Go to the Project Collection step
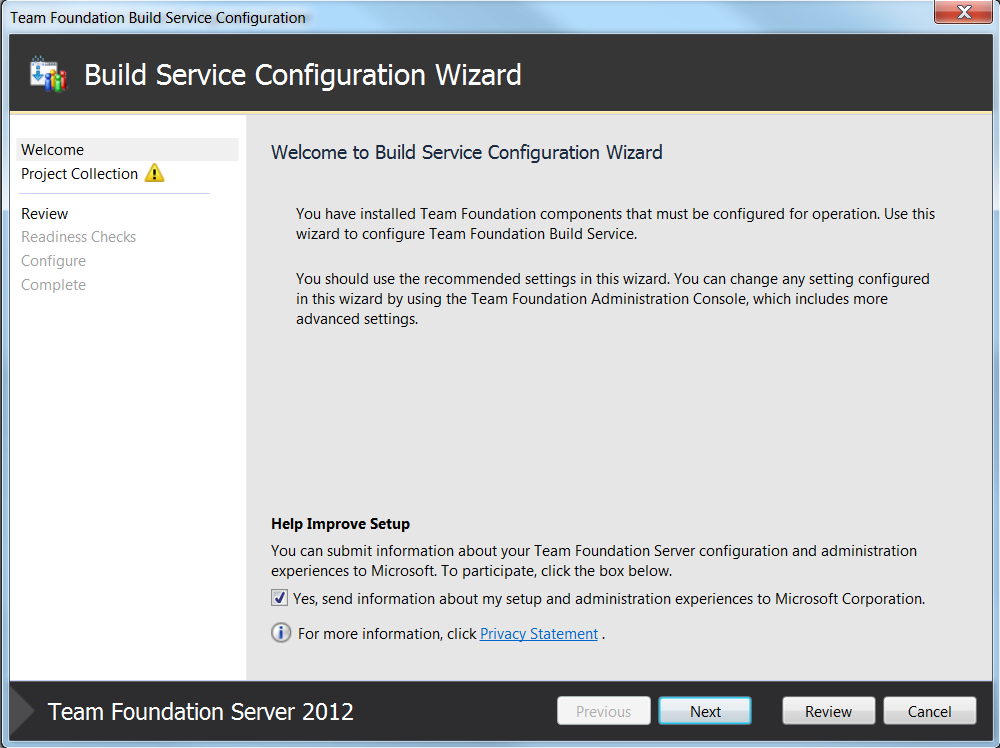The width and height of the screenshot is (1000, 748). (79, 173)
